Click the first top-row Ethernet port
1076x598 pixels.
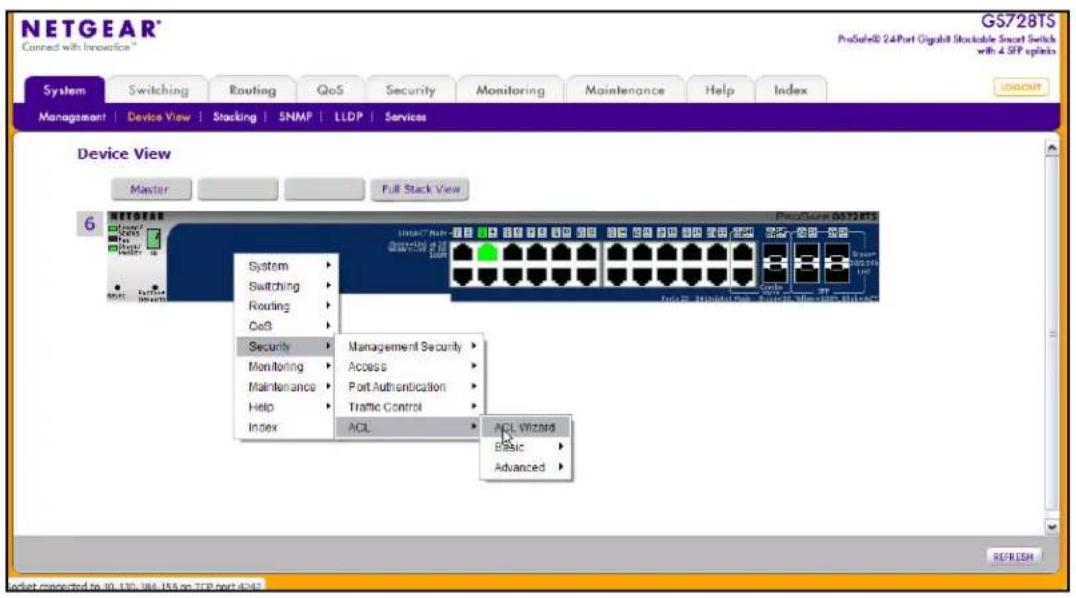(463, 253)
